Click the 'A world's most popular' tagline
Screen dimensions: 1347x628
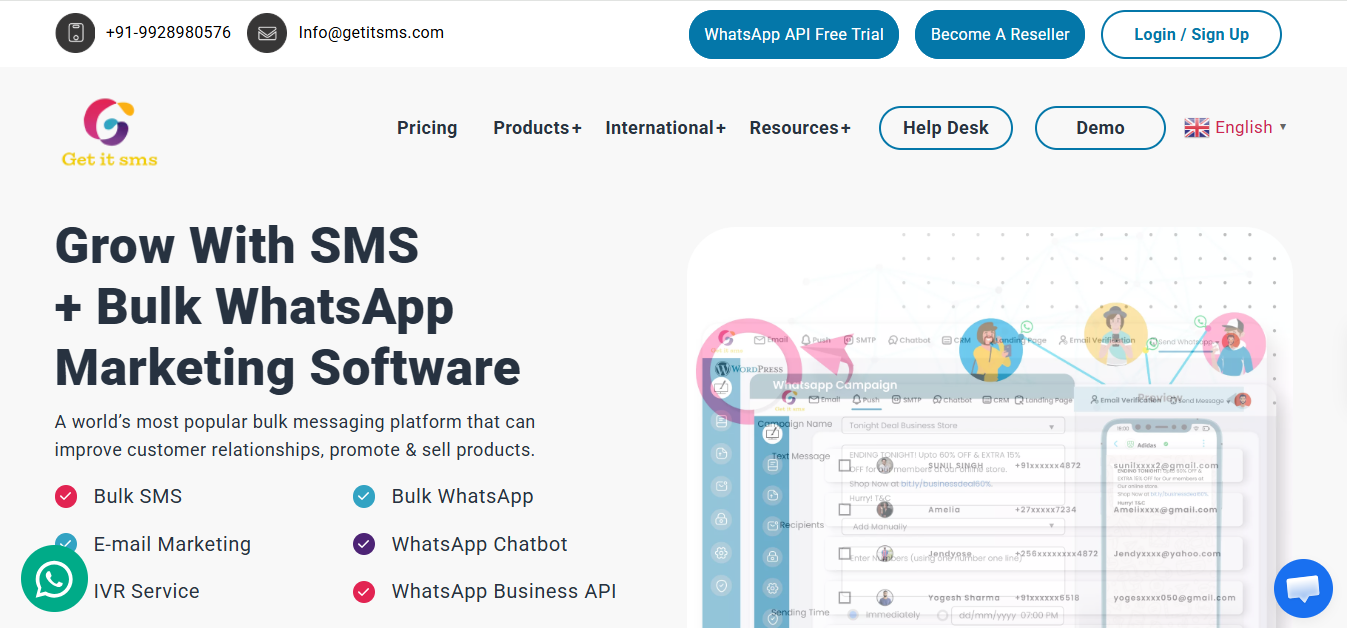coord(295,436)
